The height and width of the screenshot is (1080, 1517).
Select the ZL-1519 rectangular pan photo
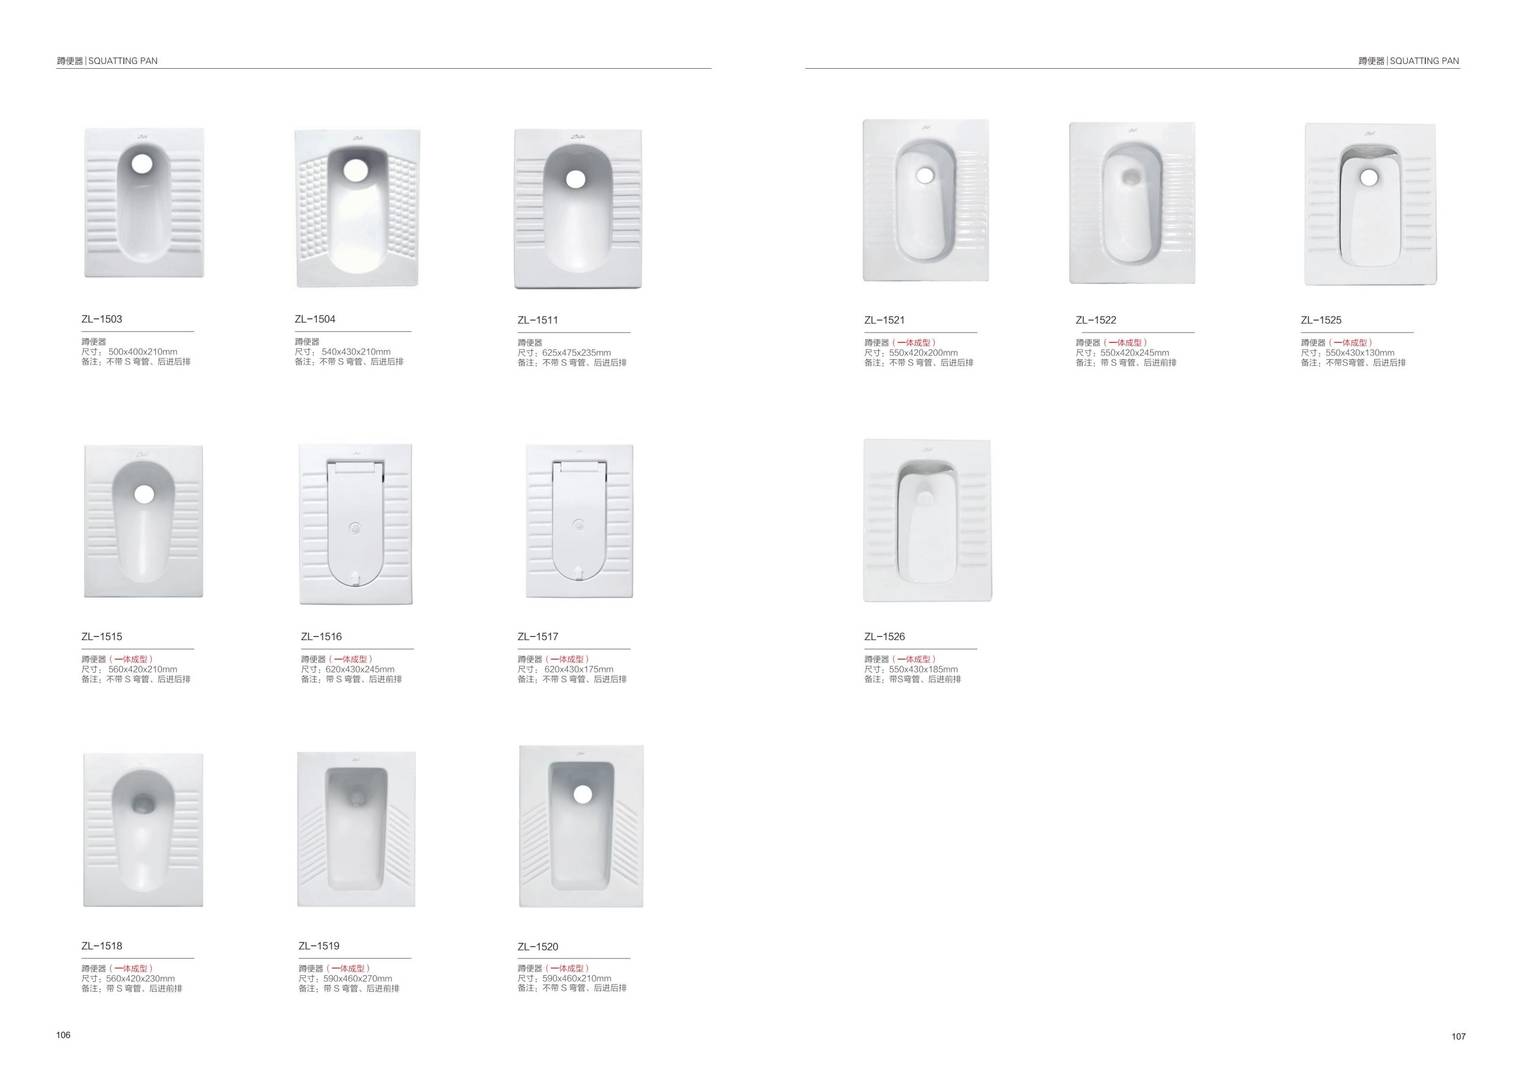click(x=356, y=829)
